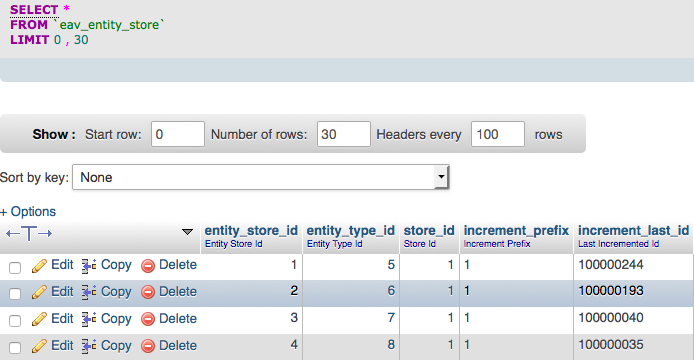Click the SELECT keyword in the query

tap(34, 10)
